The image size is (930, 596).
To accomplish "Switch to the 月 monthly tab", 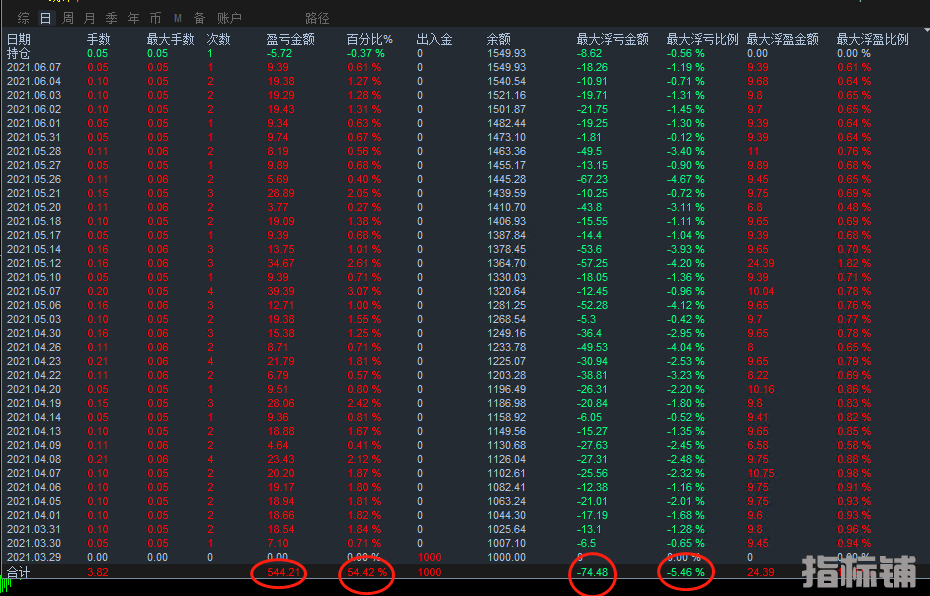I will [90, 18].
